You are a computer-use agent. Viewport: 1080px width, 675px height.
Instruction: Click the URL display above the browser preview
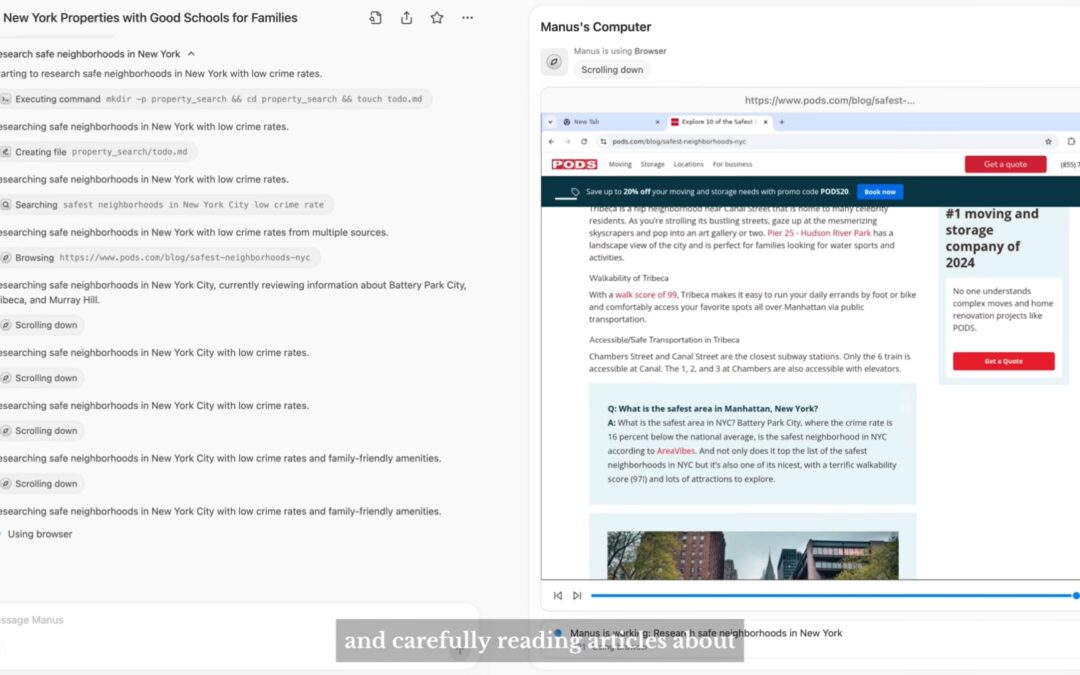pyautogui.click(x=830, y=100)
